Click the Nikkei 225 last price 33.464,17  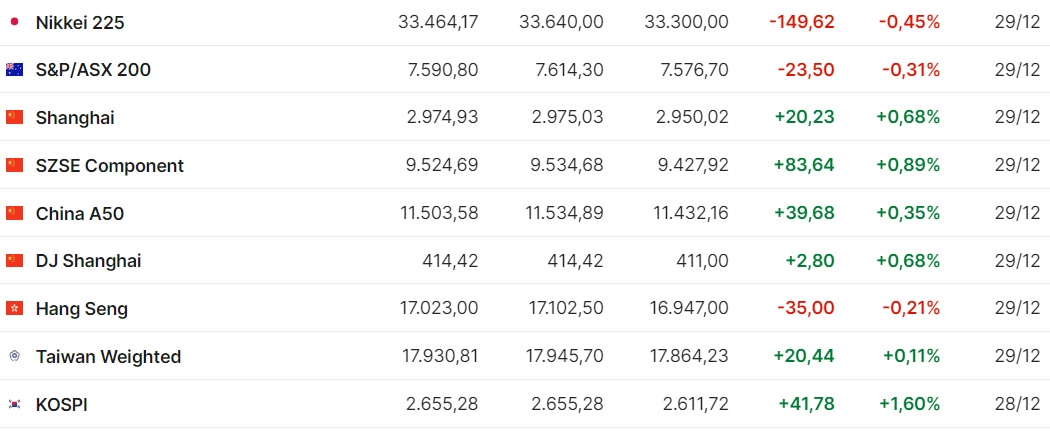click(439, 22)
